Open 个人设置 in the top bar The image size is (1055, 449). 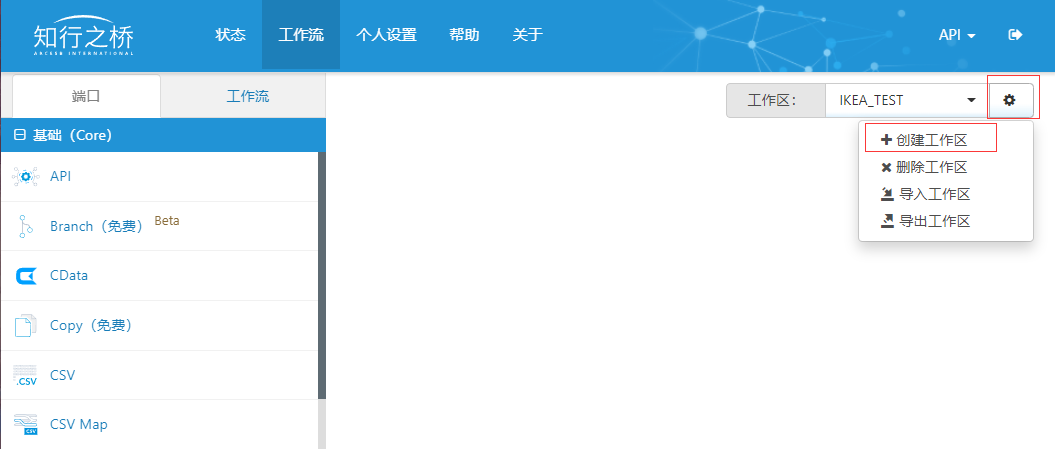tap(386, 35)
